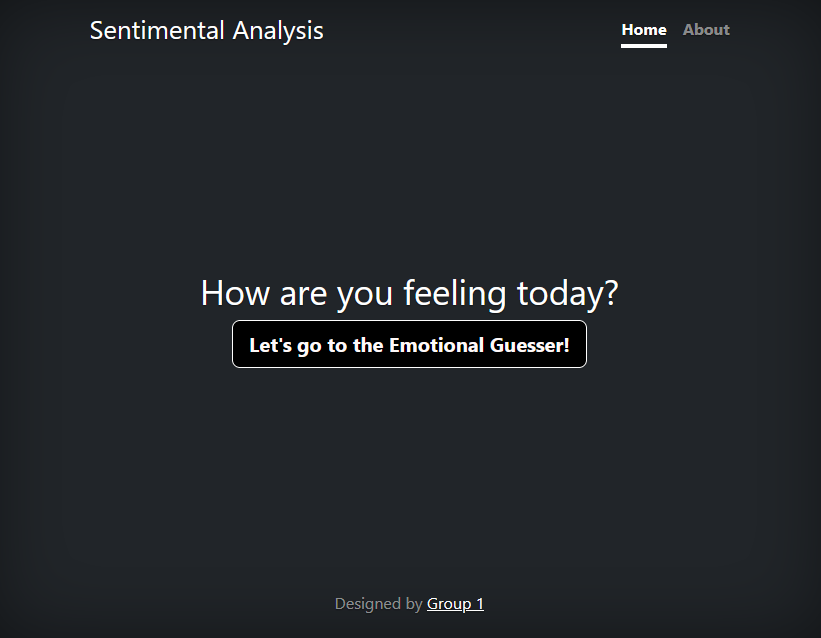Select Home in the top navigation bar
The image size is (821, 638).
(643, 29)
